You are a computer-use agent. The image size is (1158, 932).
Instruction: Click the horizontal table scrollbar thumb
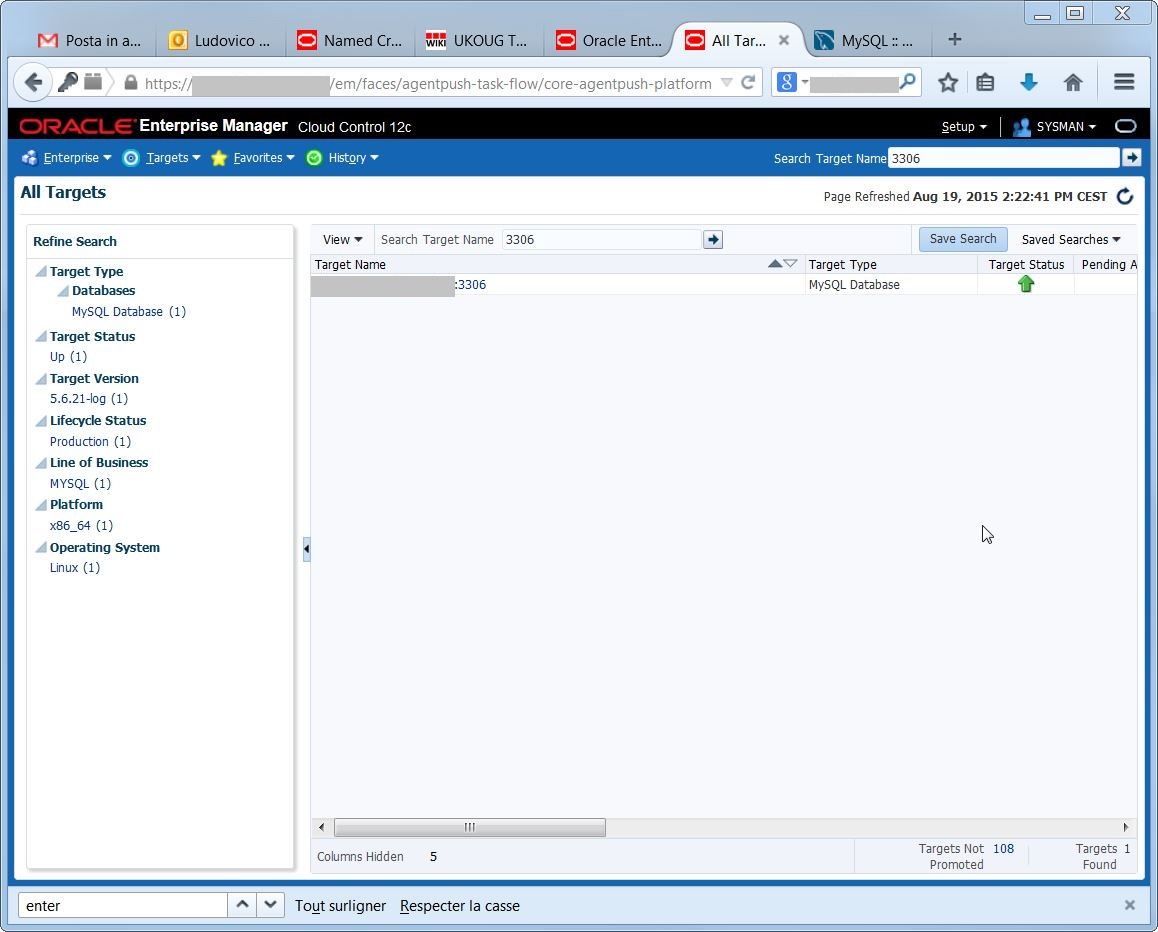470,827
